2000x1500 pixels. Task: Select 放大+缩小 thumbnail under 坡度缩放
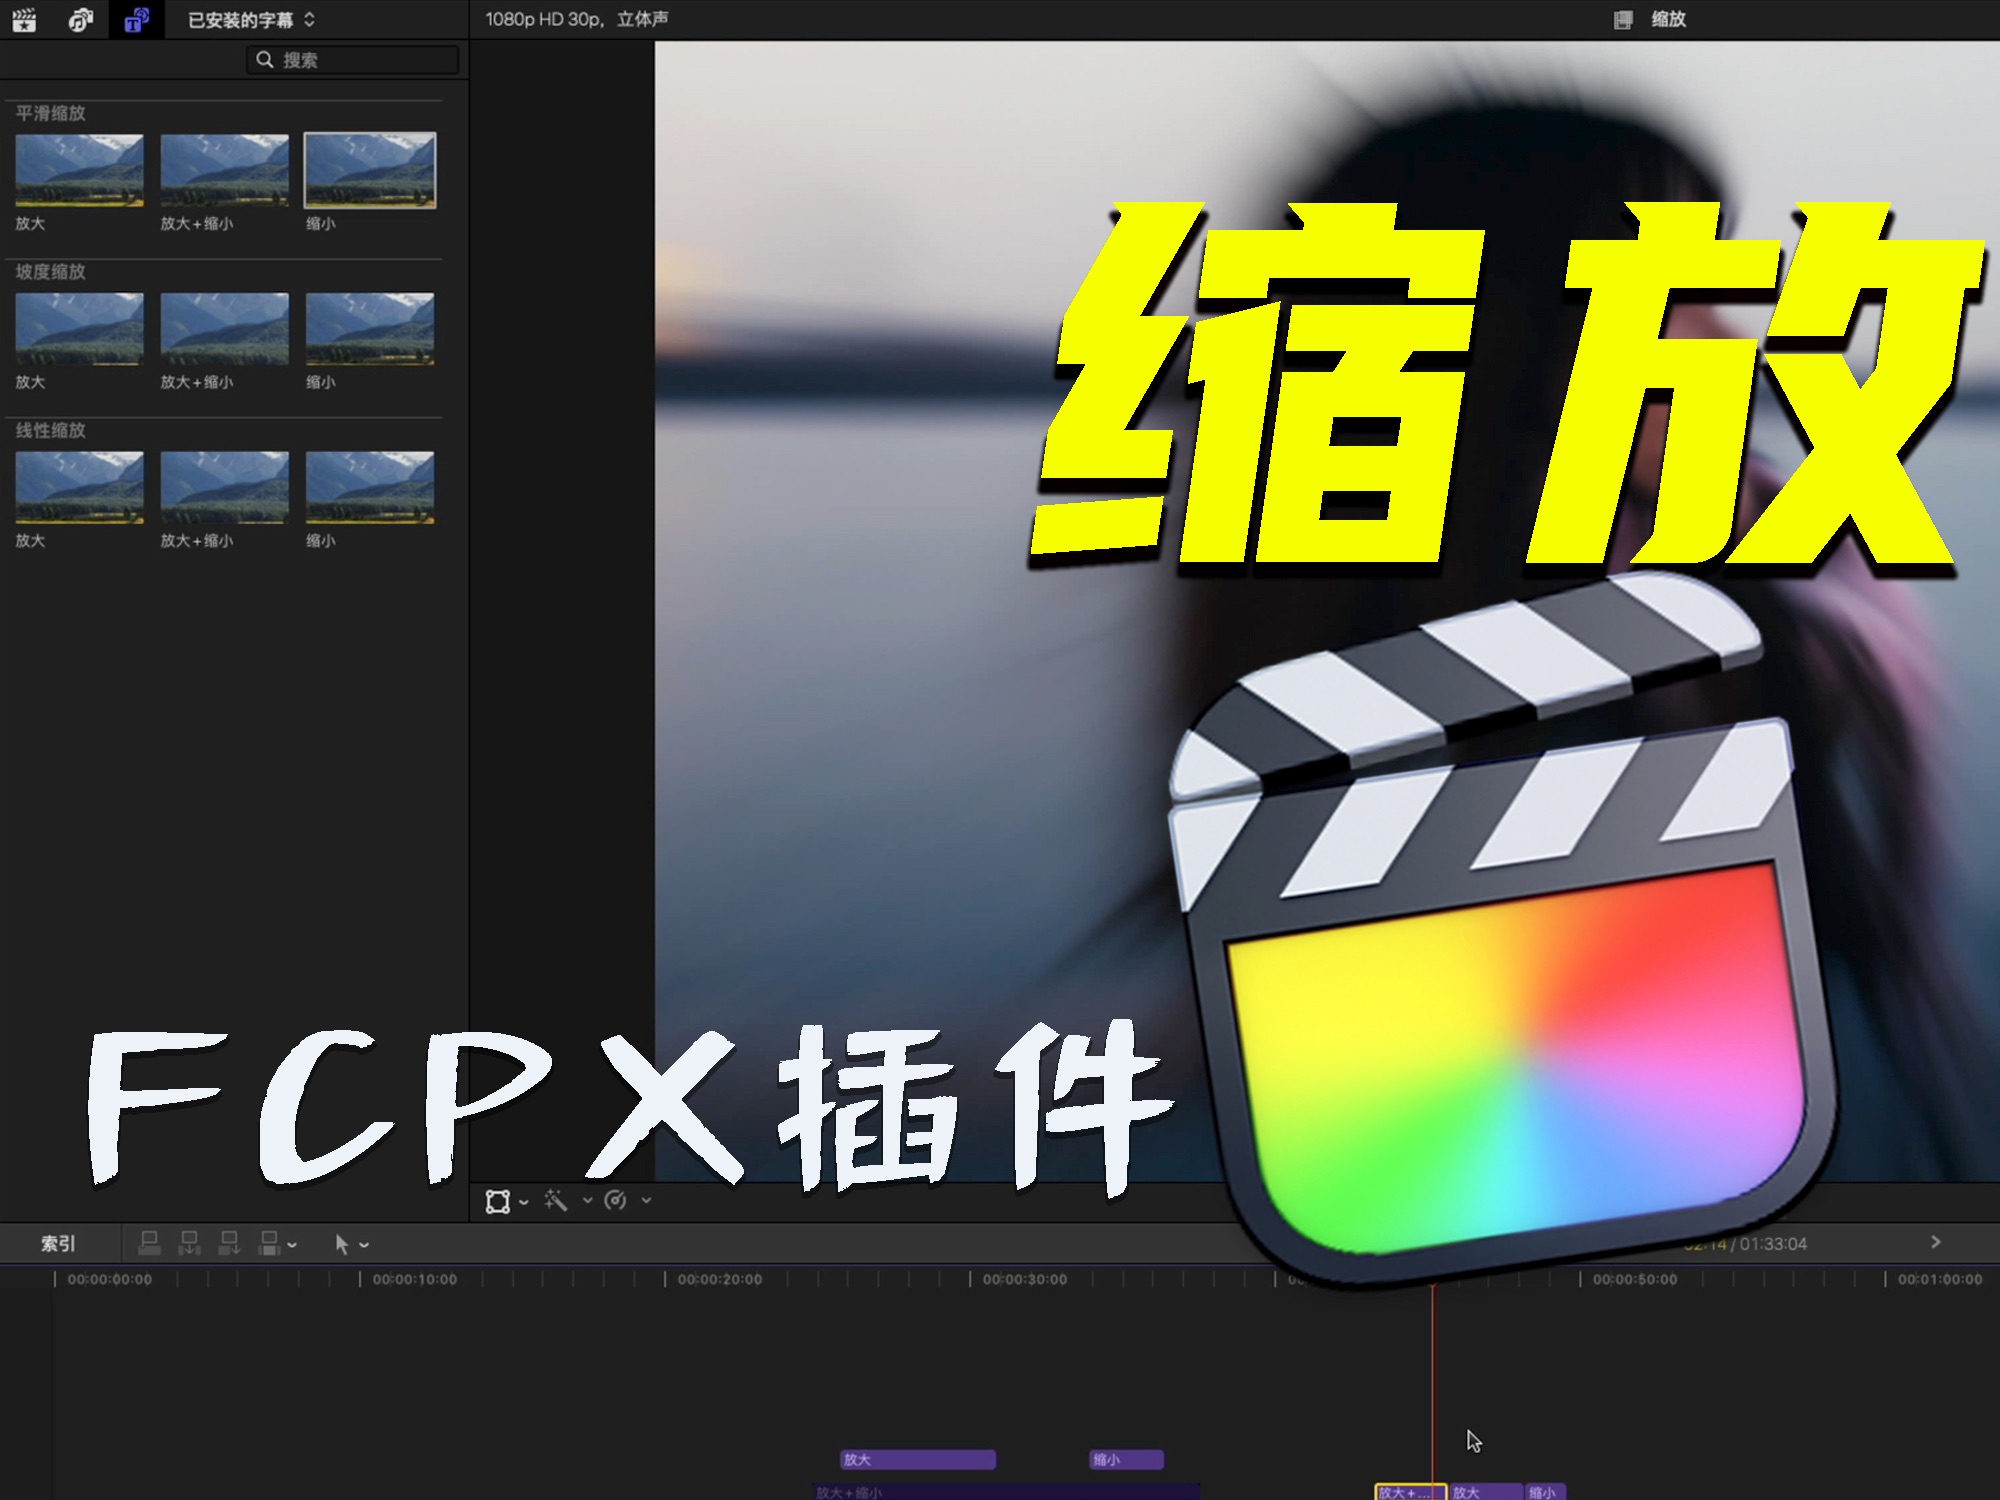coord(224,328)
